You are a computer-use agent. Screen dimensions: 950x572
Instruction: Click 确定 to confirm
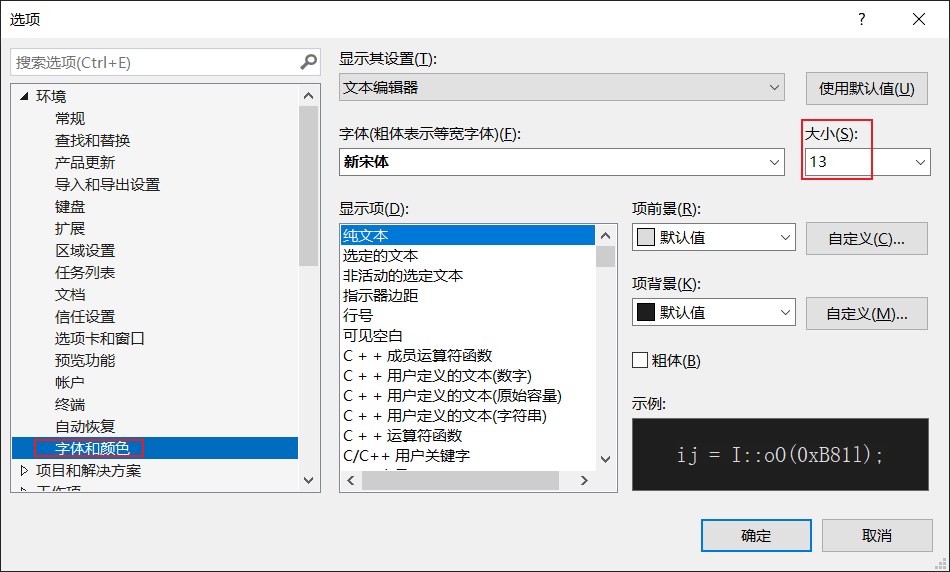click(756, 536)
